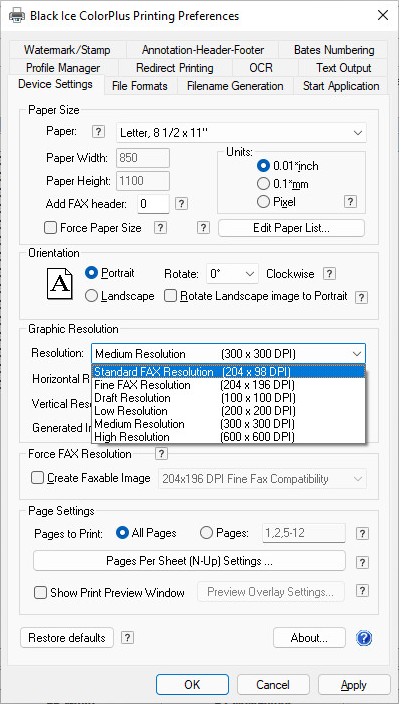Open the Fine Fax Compatibility dropdown

pos(262,479)
